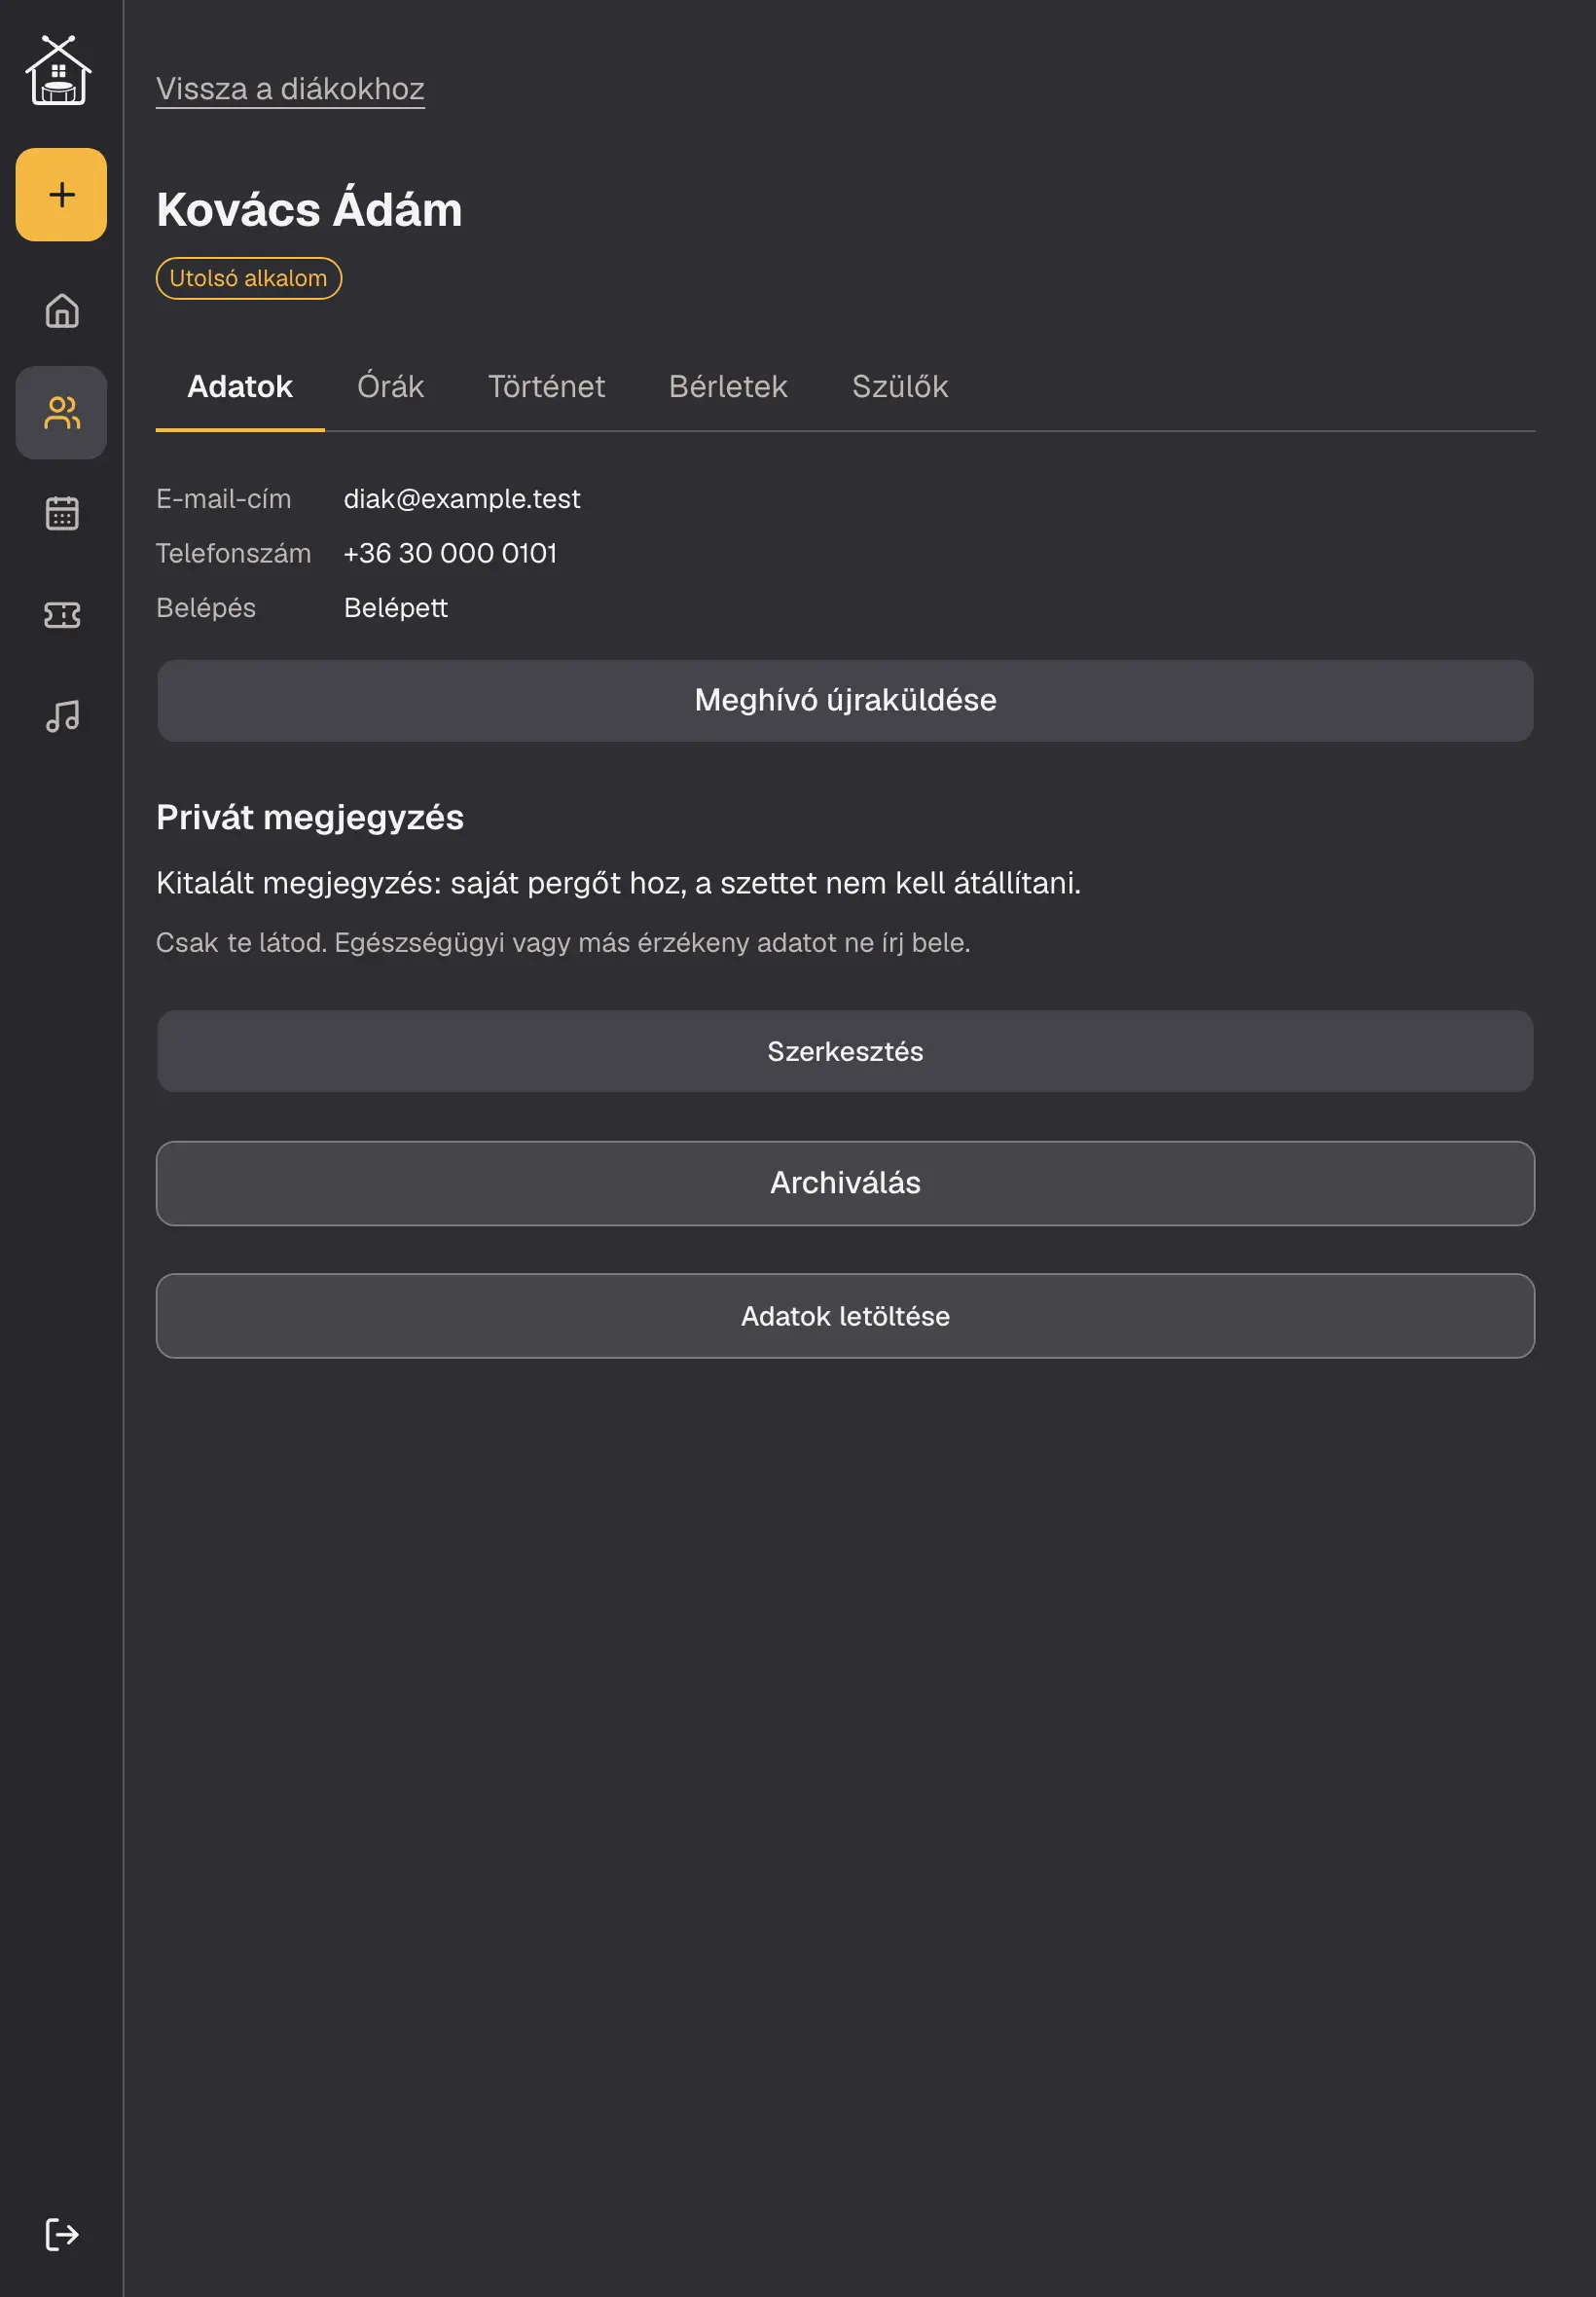
Task: Switch to the Órák tab
Action: (390, 387)
